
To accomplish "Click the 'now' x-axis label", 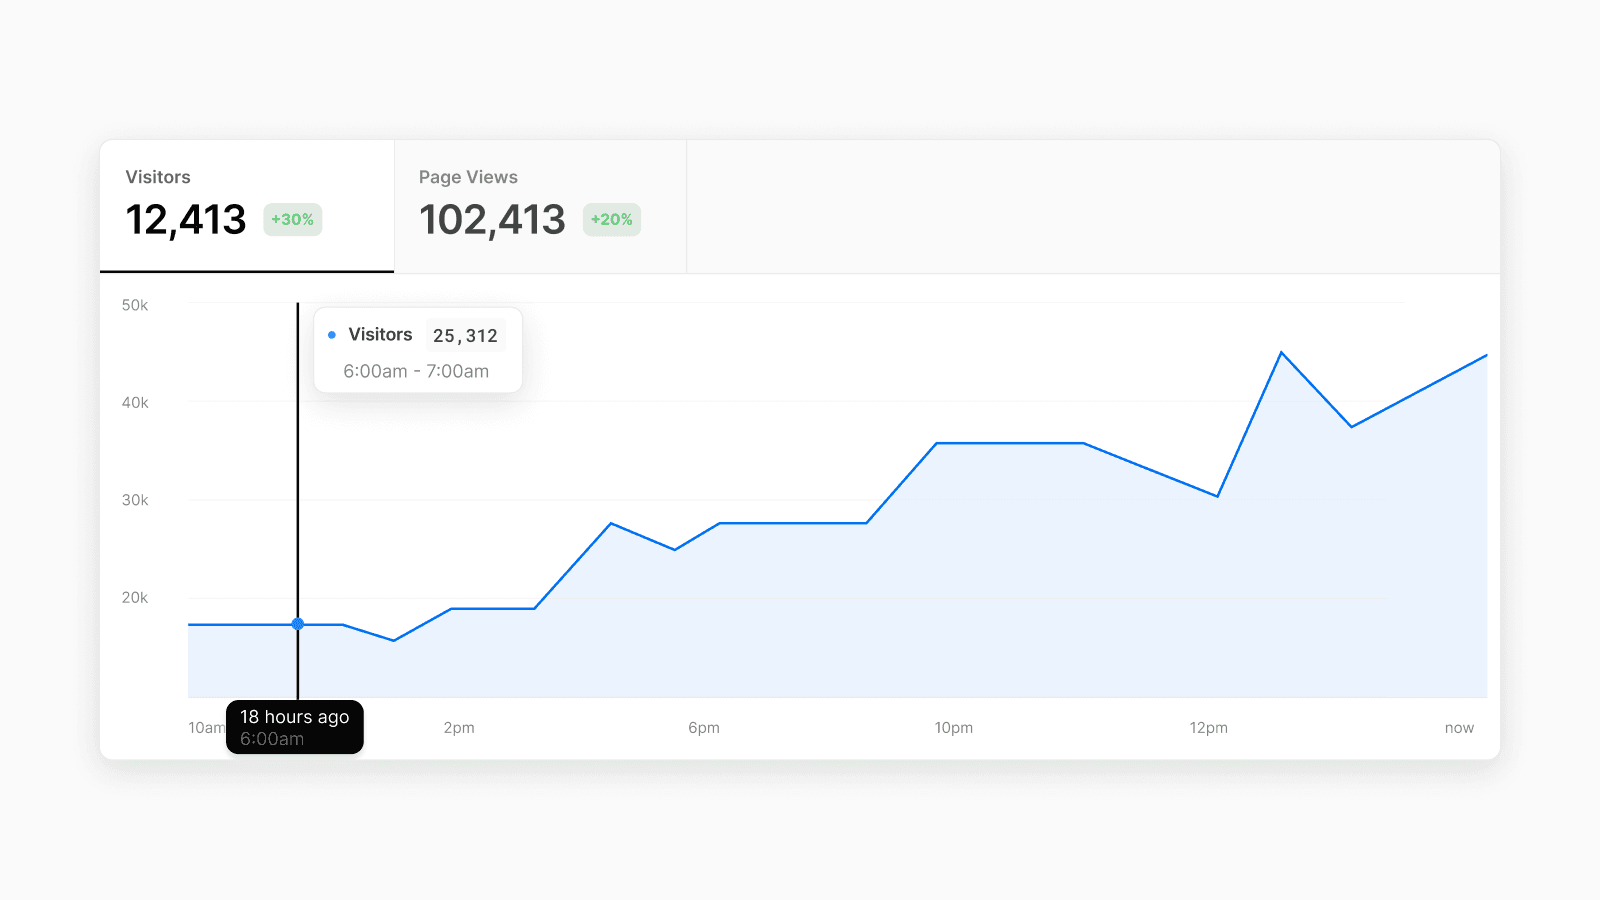I will (1459, 728).
